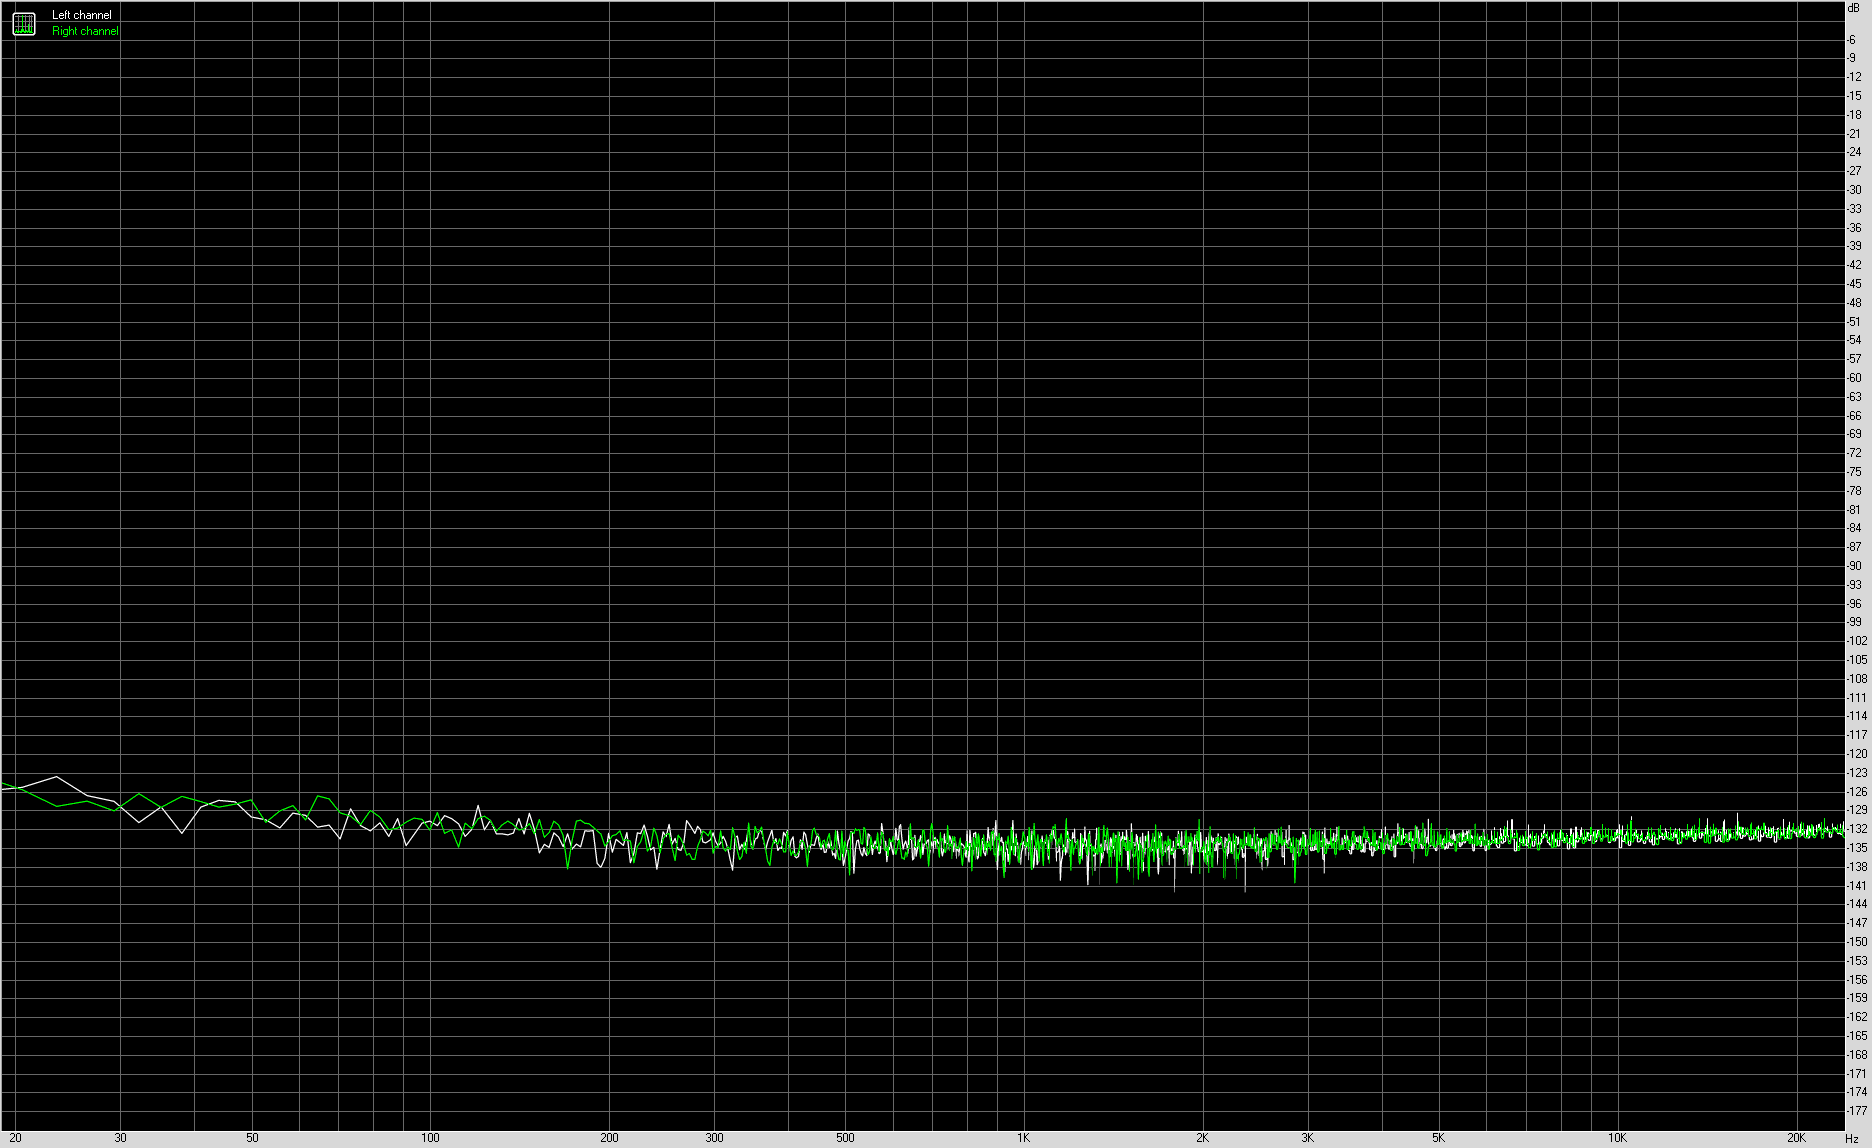Click the "-177" dB scale label

coord(1857,1111)
